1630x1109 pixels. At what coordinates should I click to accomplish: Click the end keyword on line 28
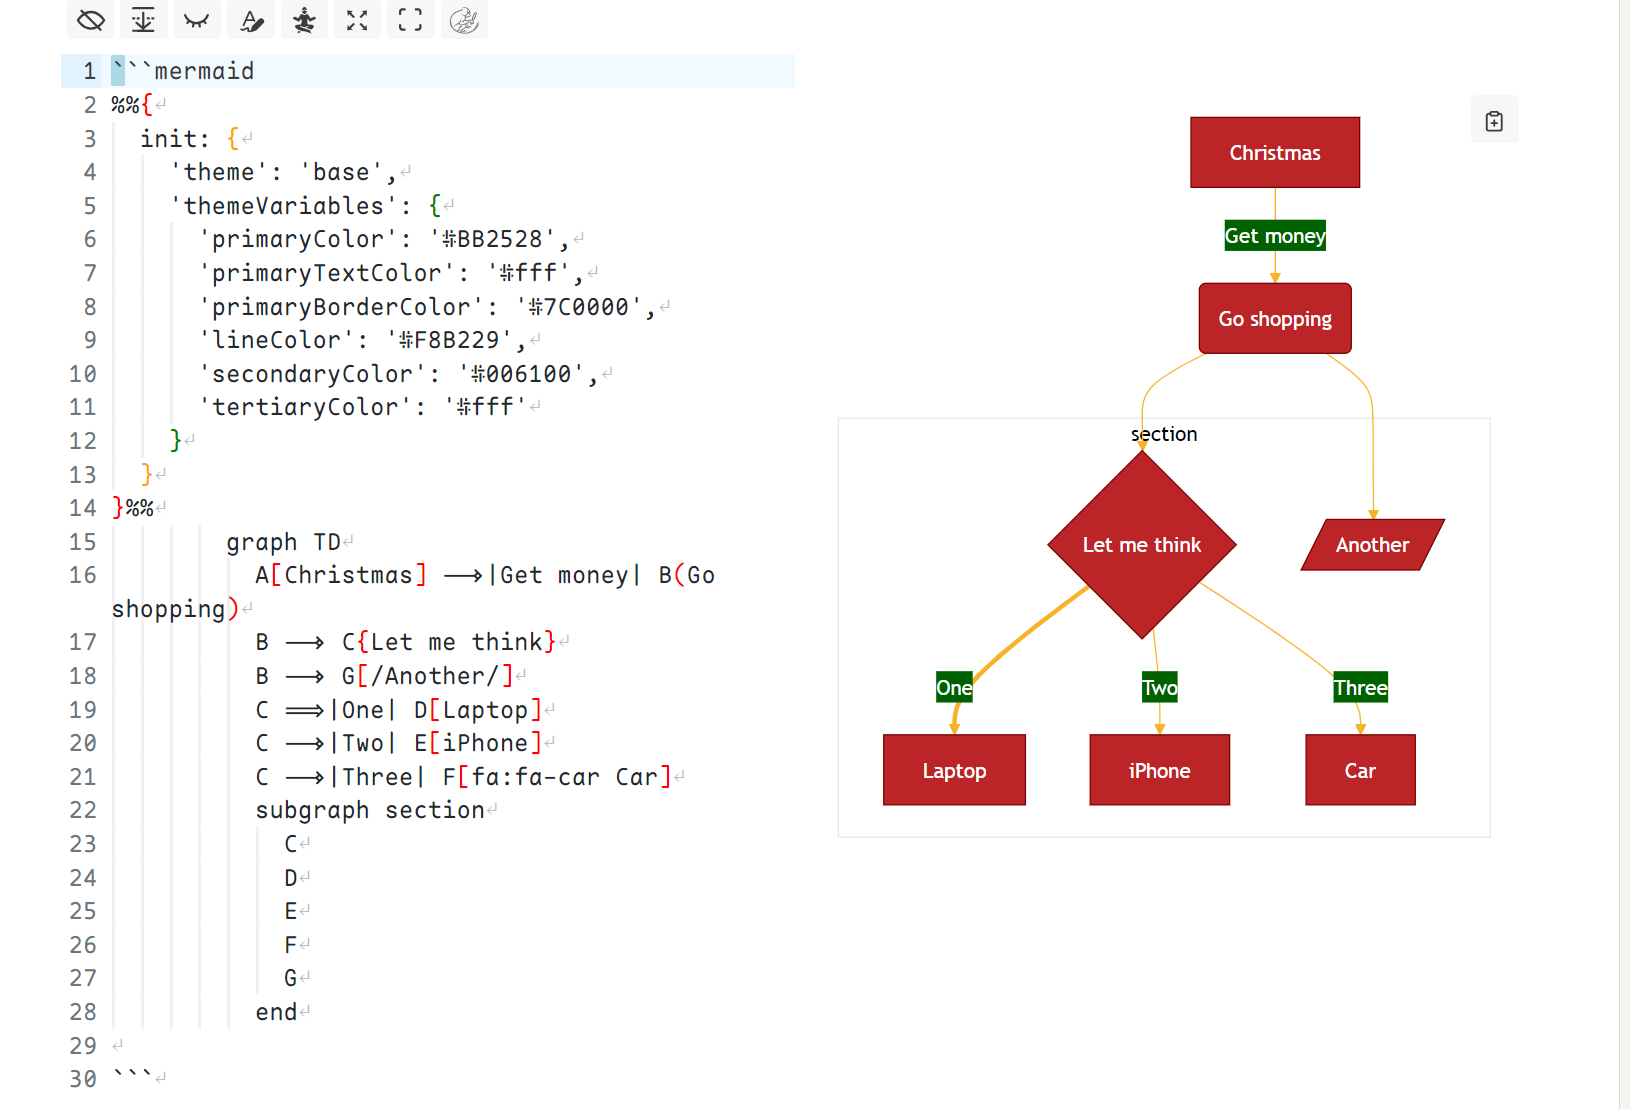(276, 1012)
